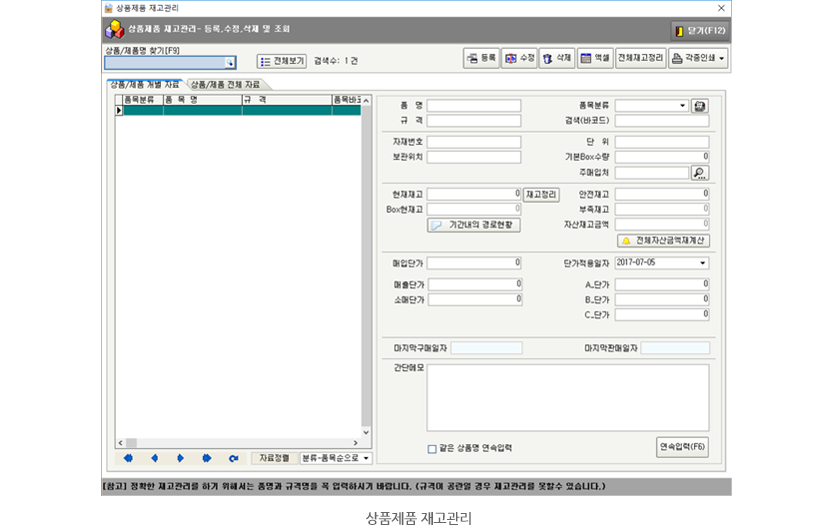
Task: Click the 등록 (register) toolbar icon
Action: pos(481,59)
